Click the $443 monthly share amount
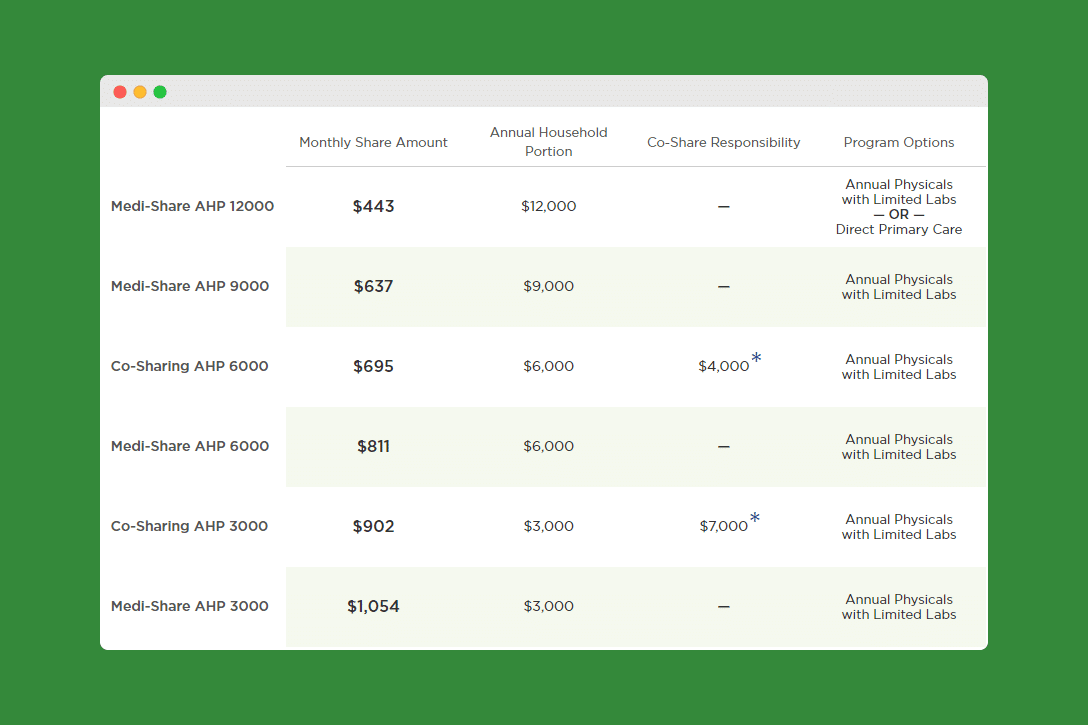 [x=373, y=206]
